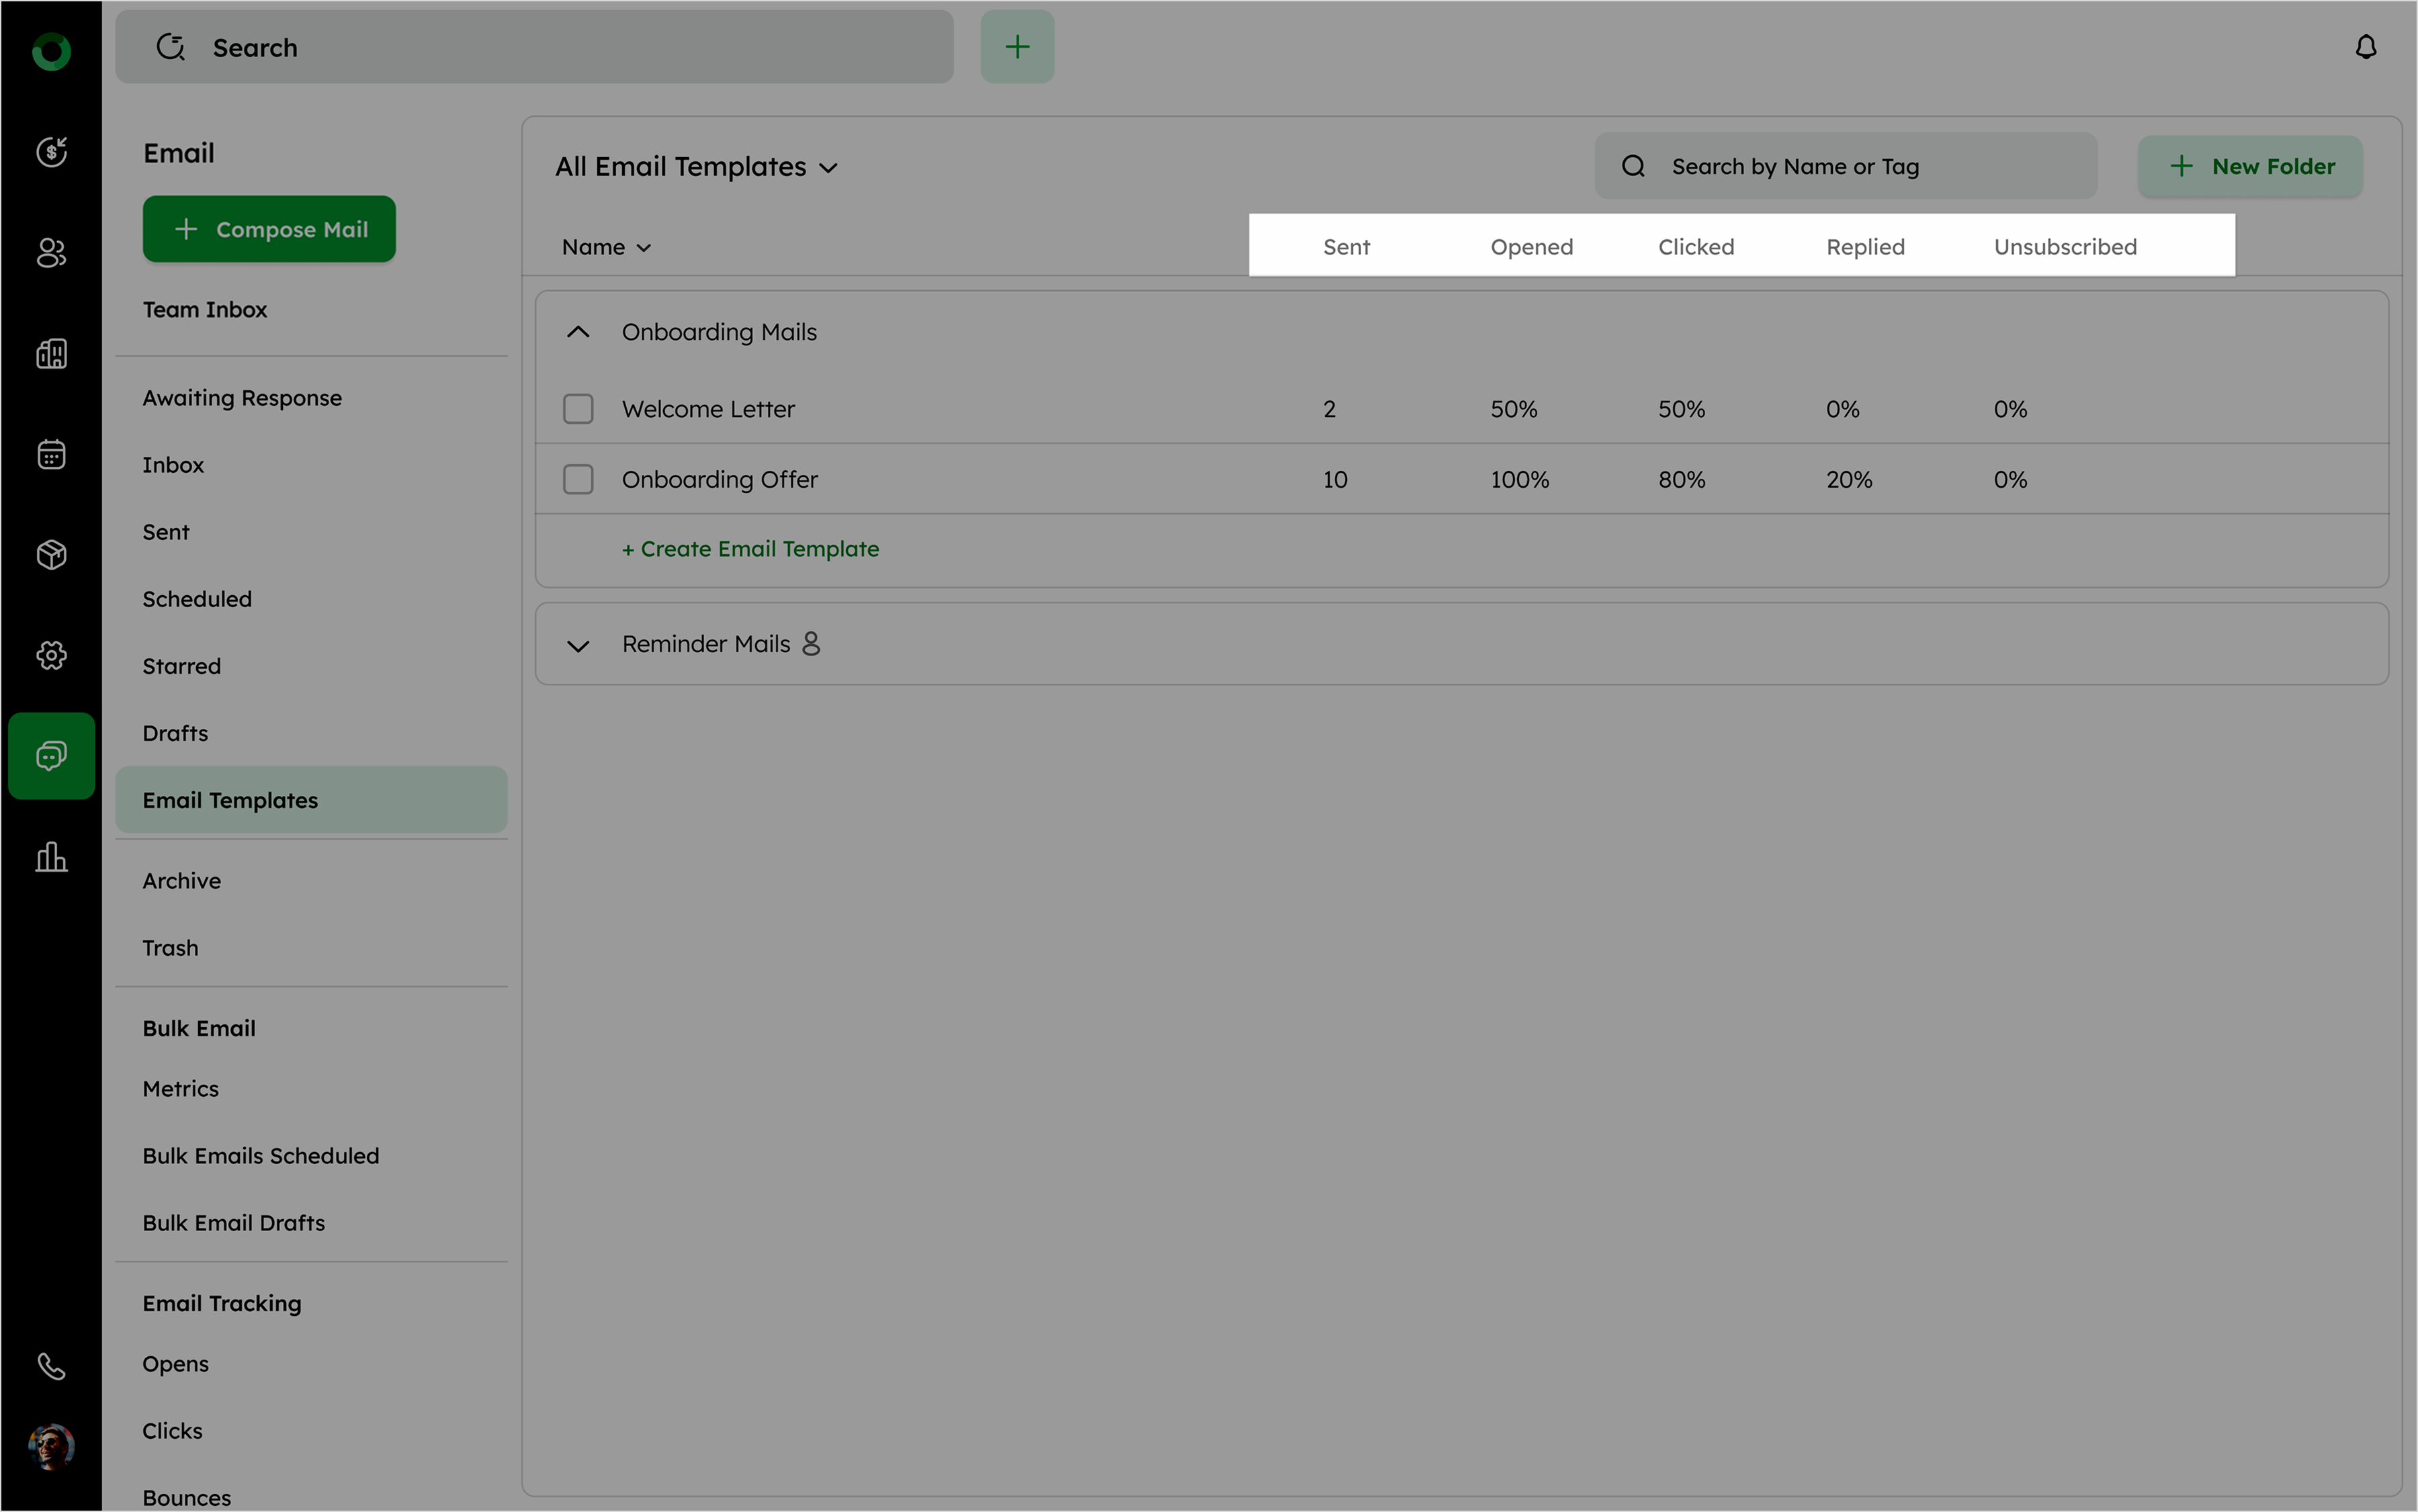Open the contacts icon in sidebar
Image resolution: width=2418 pixels, height=1512 pixels.
pyautogui.click(x=51, y=253)
